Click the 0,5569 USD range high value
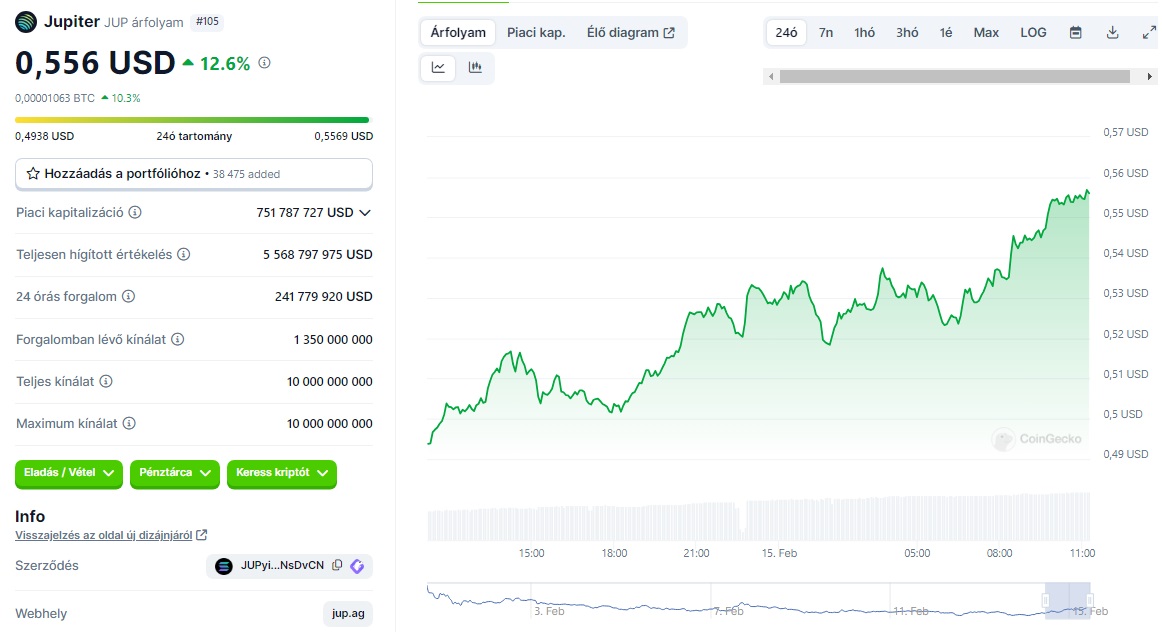 344,136
